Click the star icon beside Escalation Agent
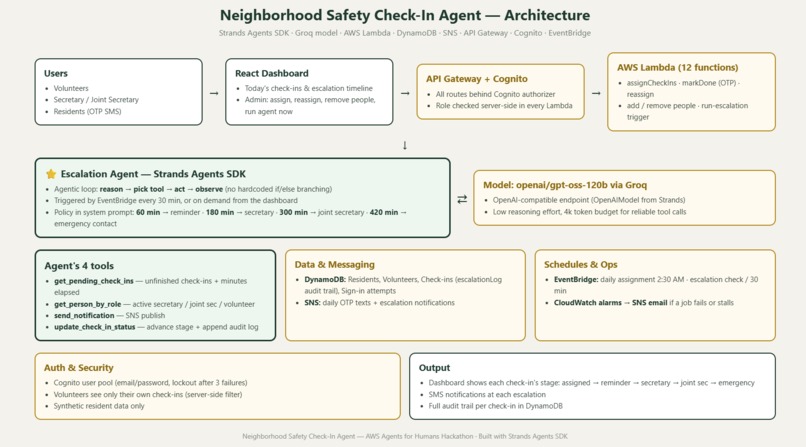 click(x=51, y=174)
